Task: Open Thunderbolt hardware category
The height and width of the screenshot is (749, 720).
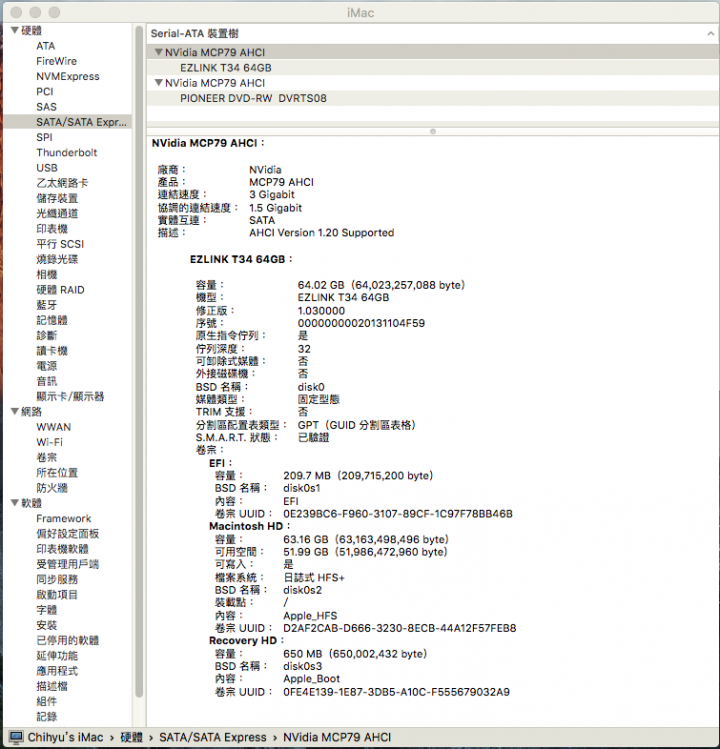Action: [67, 153]
